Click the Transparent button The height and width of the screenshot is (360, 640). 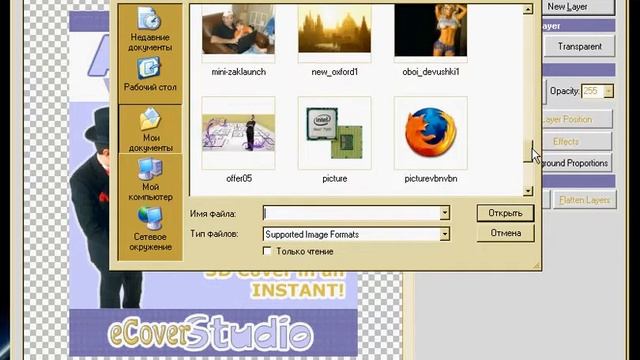pos(580,47)
